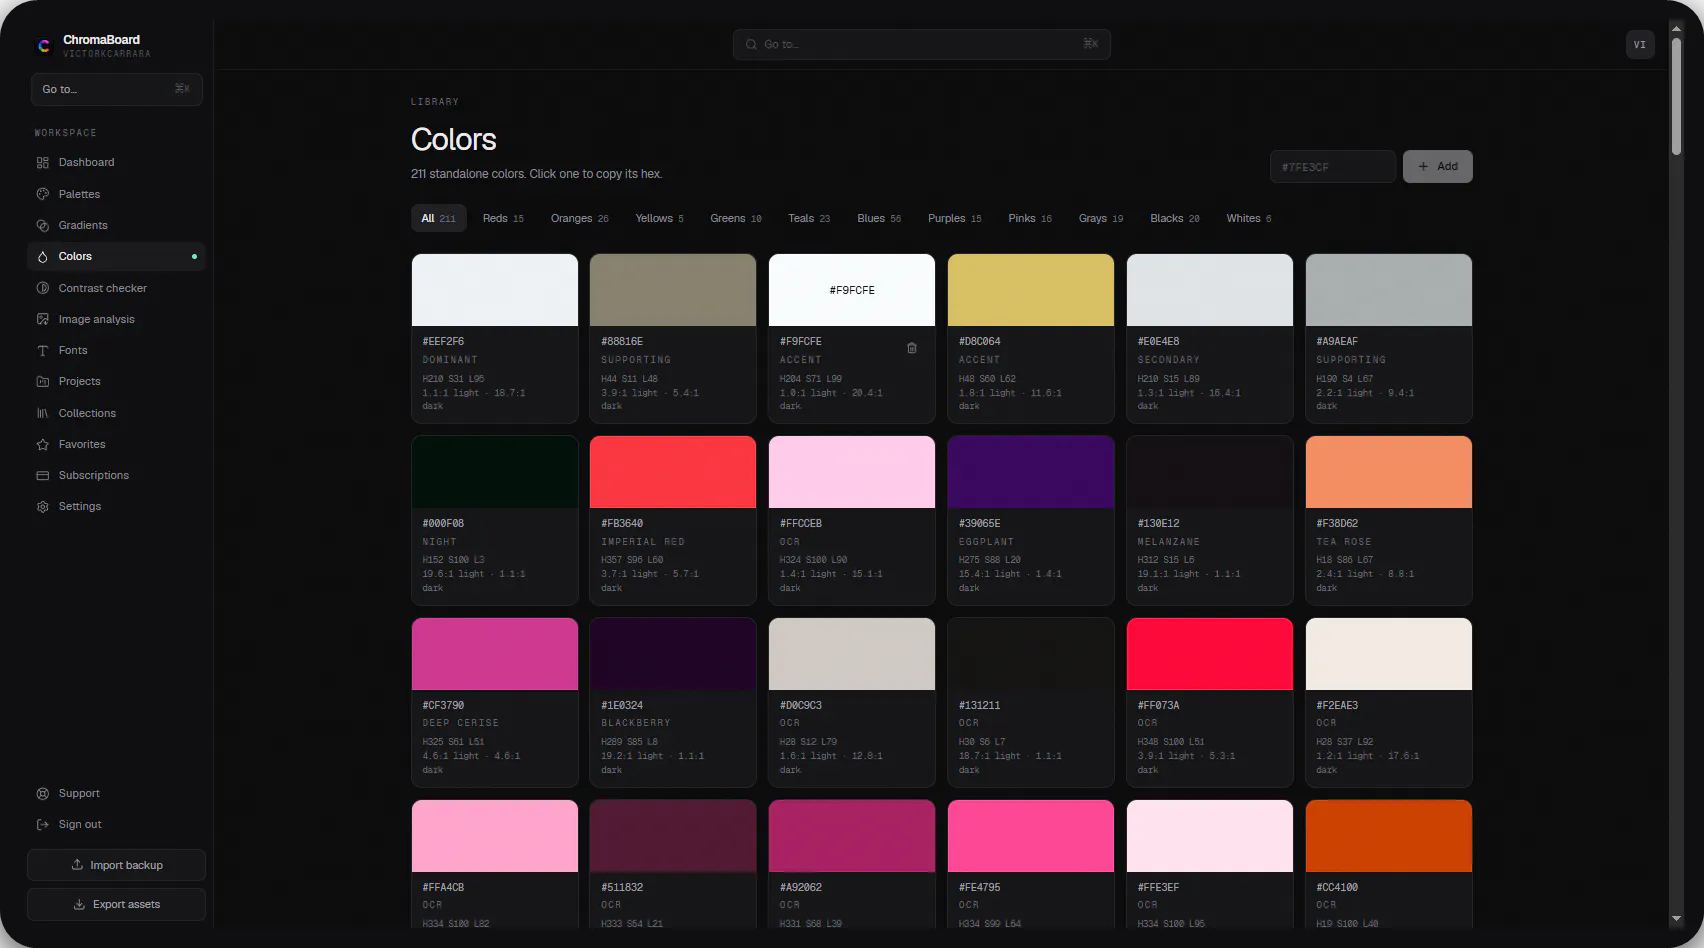This screenshot has height=948, width=1704.
Task: Filter colors by Blues
Action: [x=879, y=218]
